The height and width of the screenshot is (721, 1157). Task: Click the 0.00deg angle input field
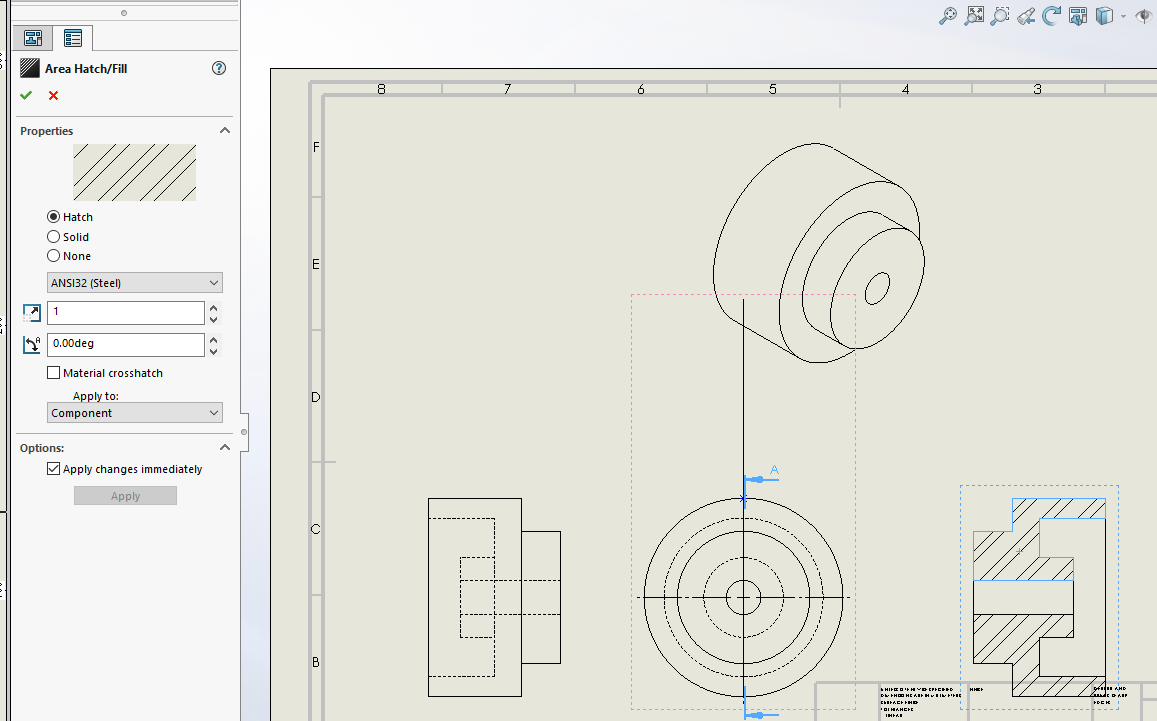[x=125, y=344]
